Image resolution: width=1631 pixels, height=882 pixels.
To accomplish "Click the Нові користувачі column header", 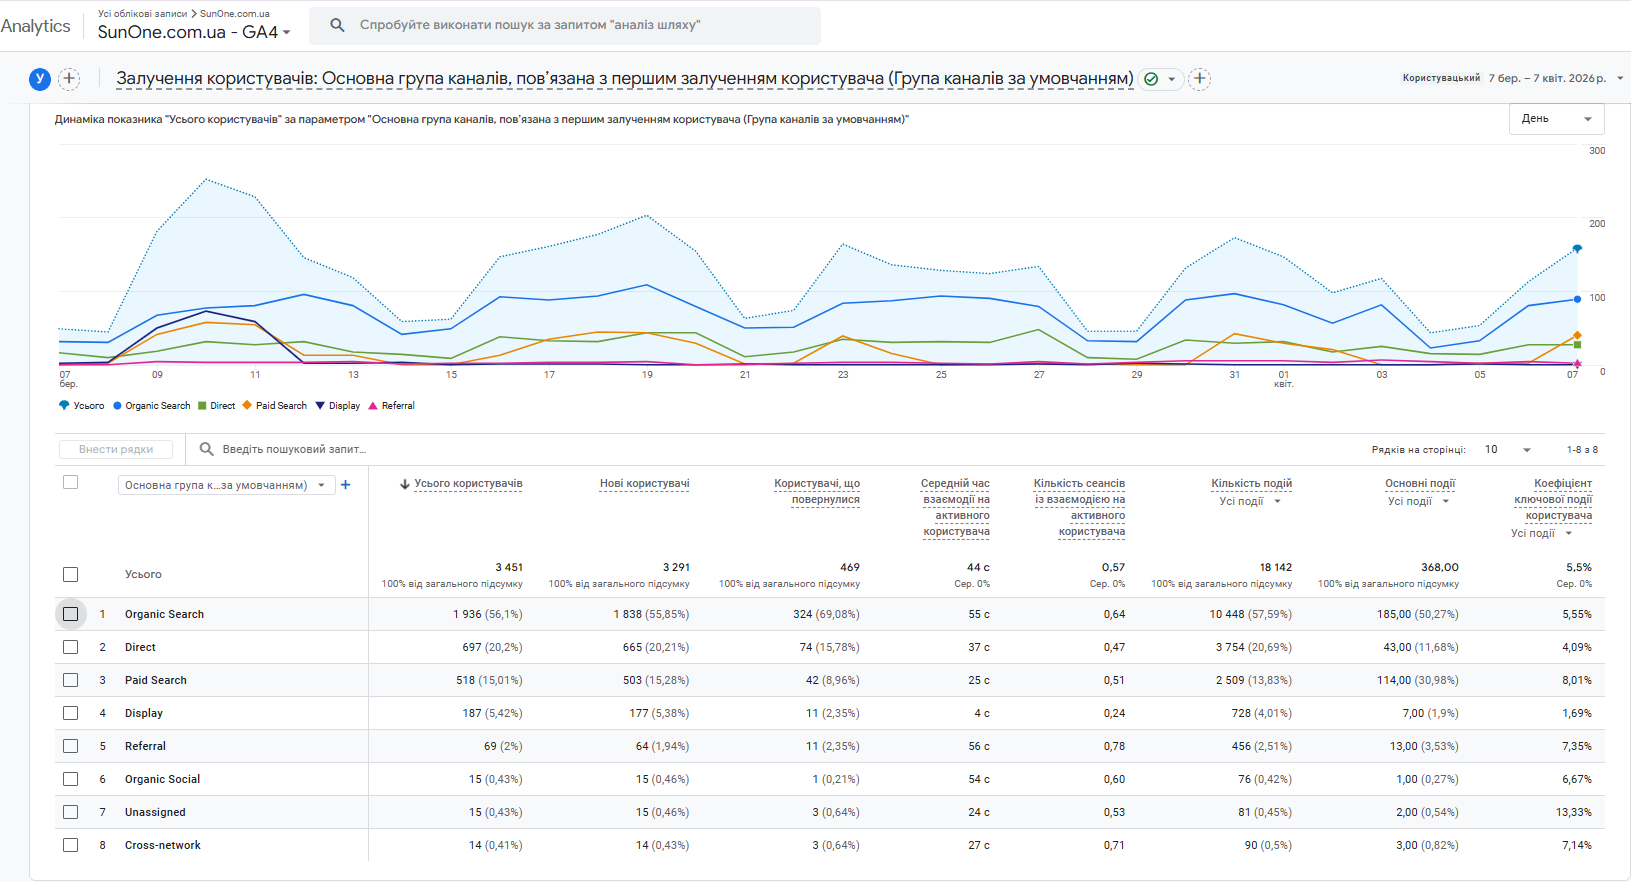I will coord(644,483).
